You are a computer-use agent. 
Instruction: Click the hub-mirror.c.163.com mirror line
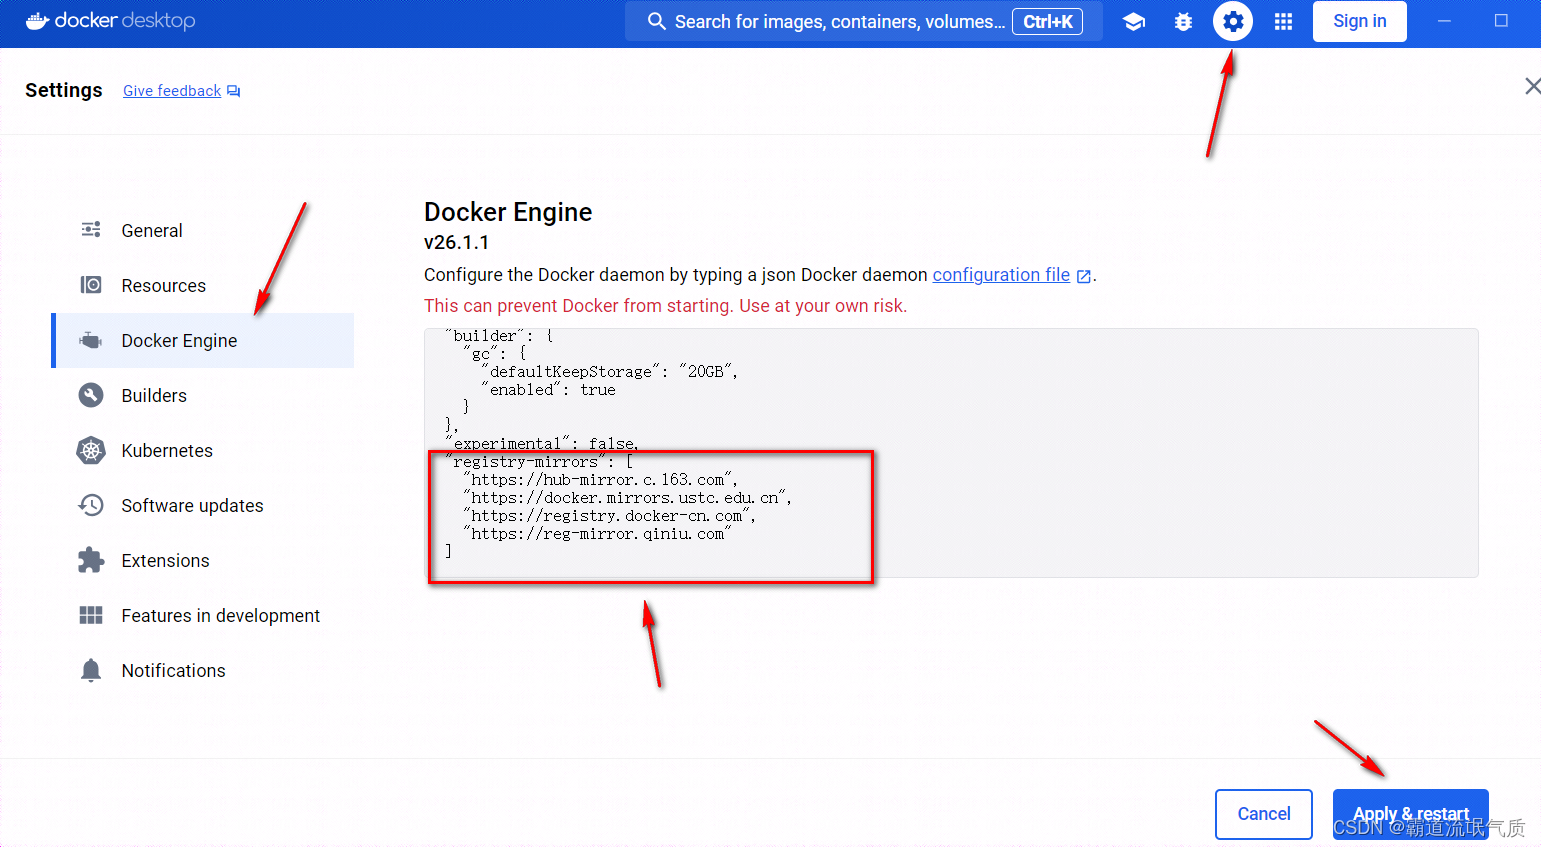601,480
